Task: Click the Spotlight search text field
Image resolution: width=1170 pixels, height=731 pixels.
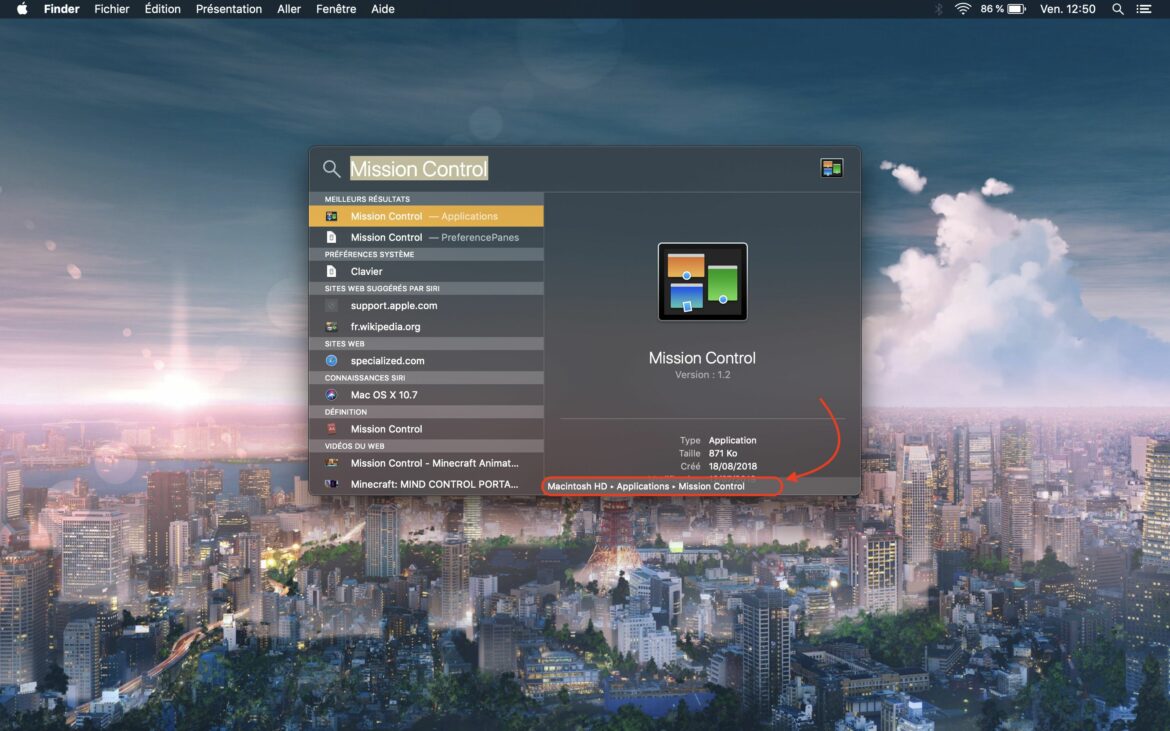Action: click(580, 168)
